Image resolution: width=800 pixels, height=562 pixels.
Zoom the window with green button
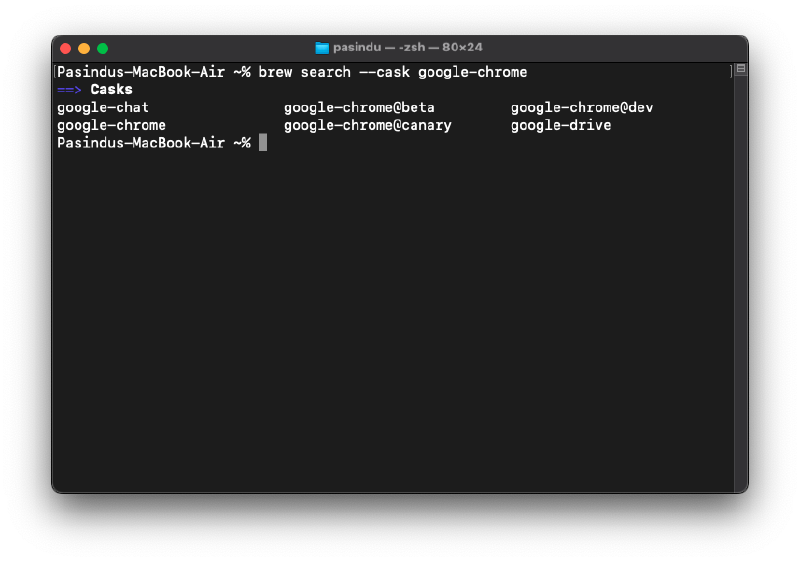(x=102, y=48)
